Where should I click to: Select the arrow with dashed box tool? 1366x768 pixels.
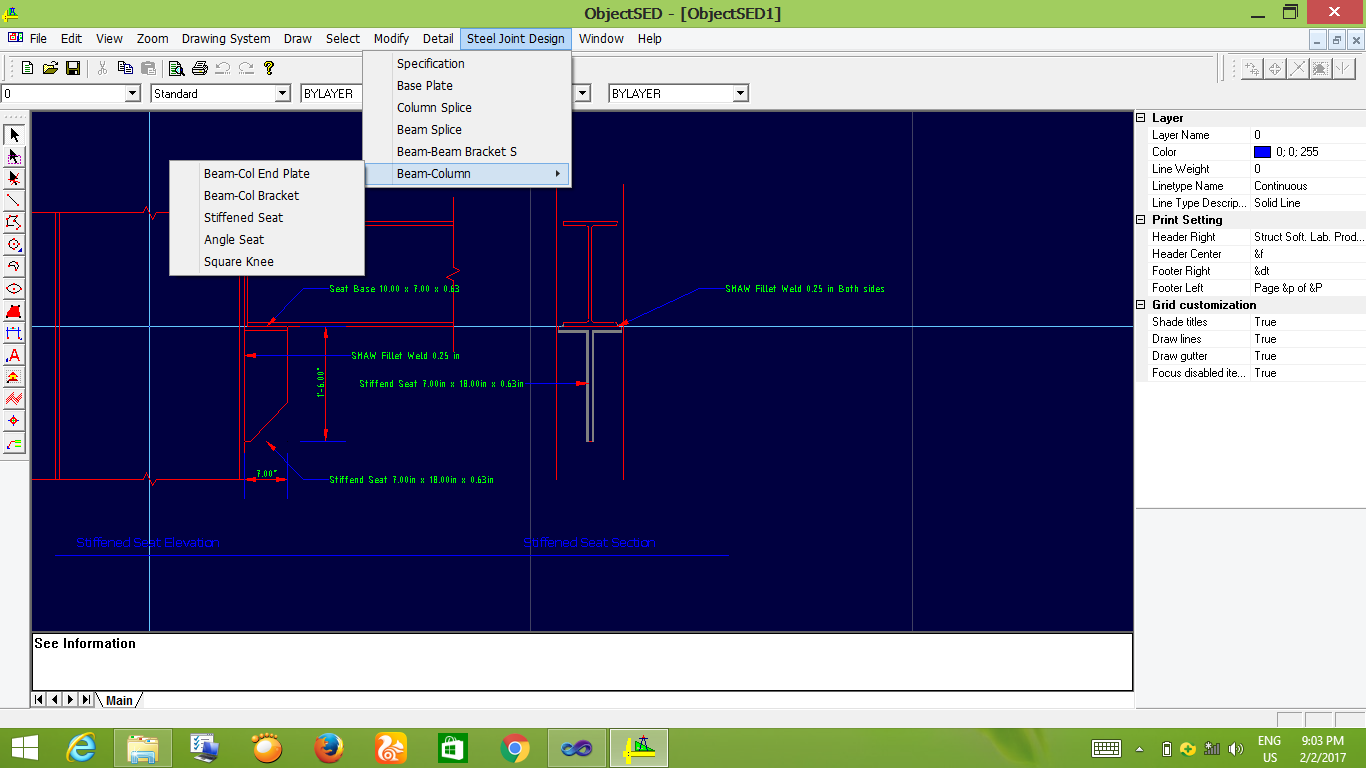click(14, 157)
